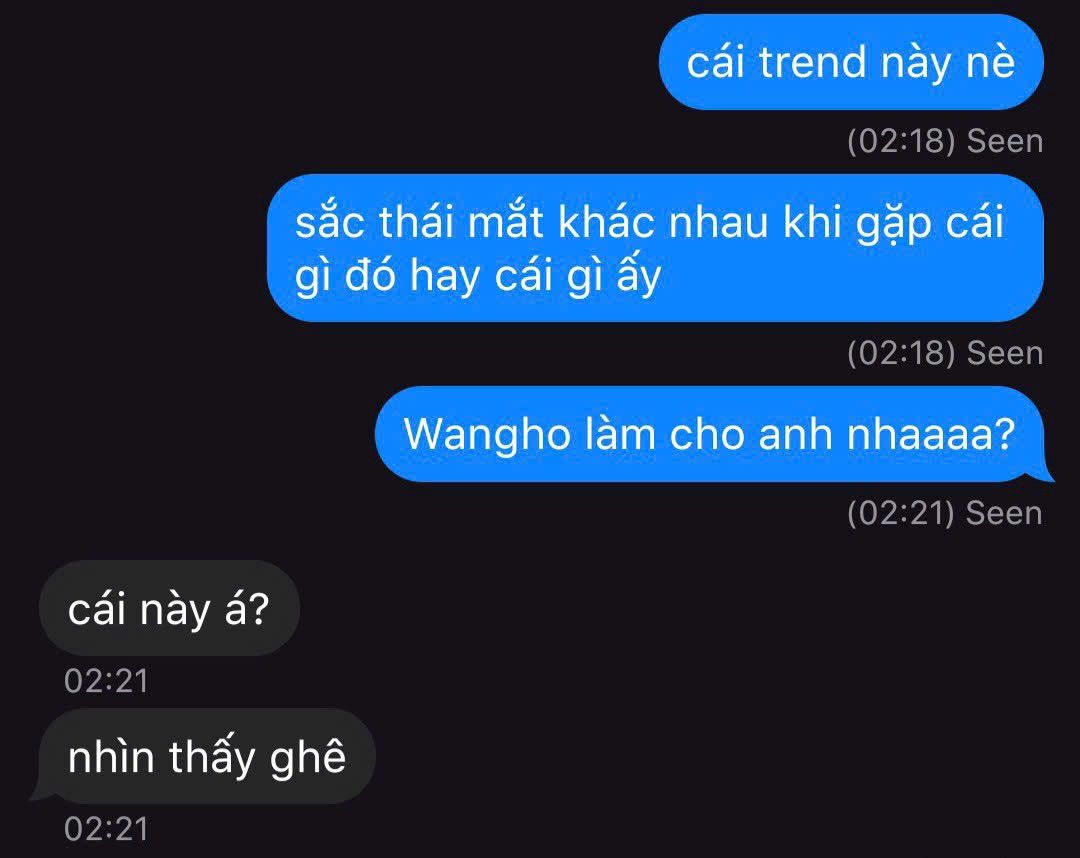
Task: Click the "cái trend này nè" message bubble
Action: point(851,62)
